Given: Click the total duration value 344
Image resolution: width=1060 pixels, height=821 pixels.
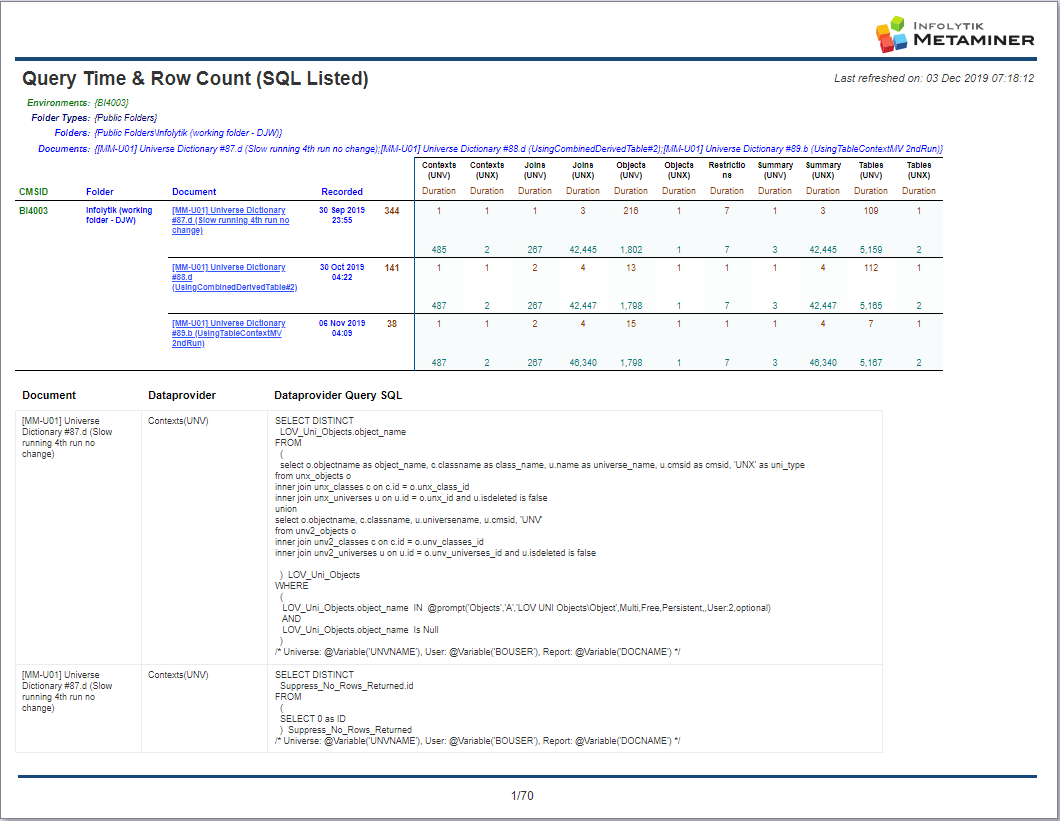Looking at the screenshot, I should [x=392, y=211].
